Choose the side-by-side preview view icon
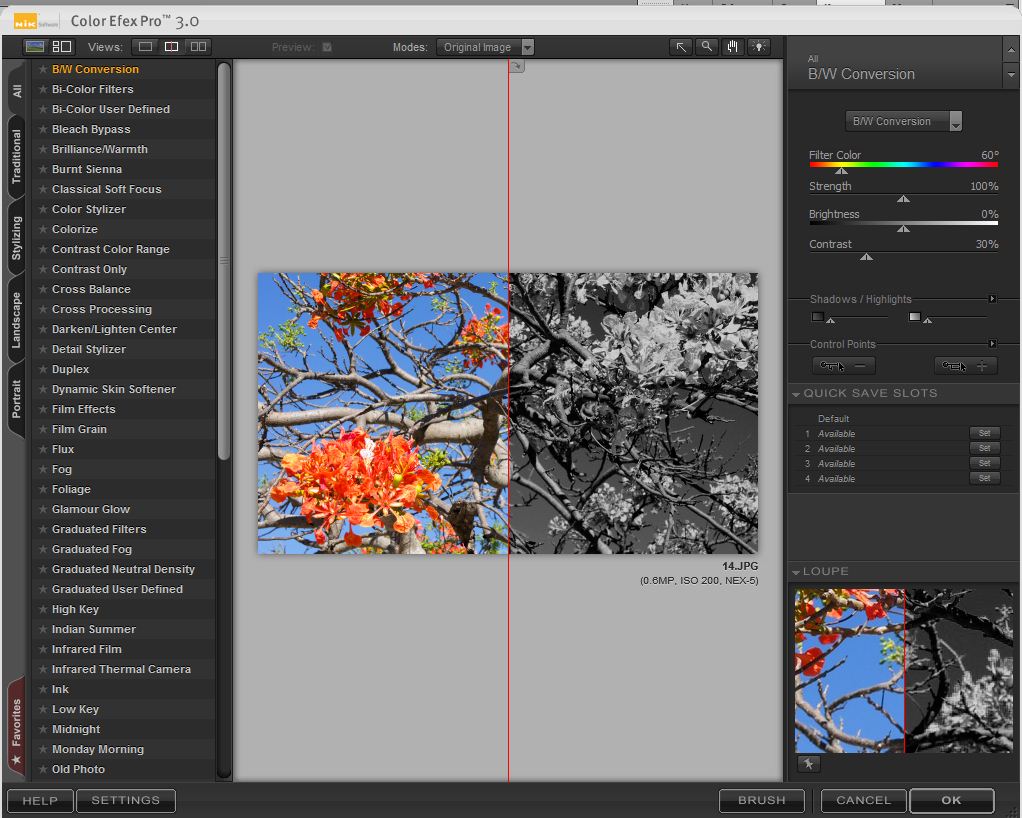Image resolution: width=1022 pixels, height=818 pixels. click(198, 47)
